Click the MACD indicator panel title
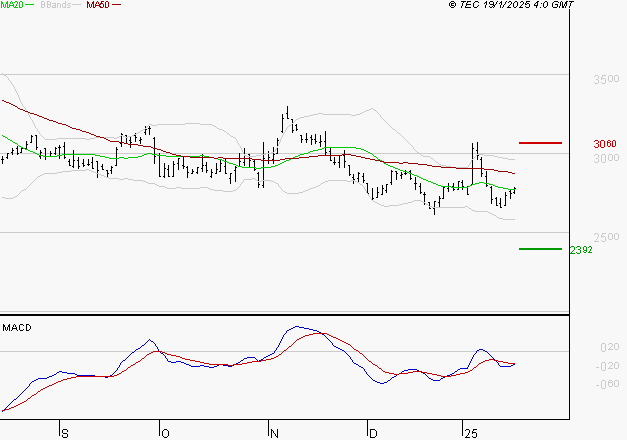This screenshot has width=627, height=440. [17, 327]
